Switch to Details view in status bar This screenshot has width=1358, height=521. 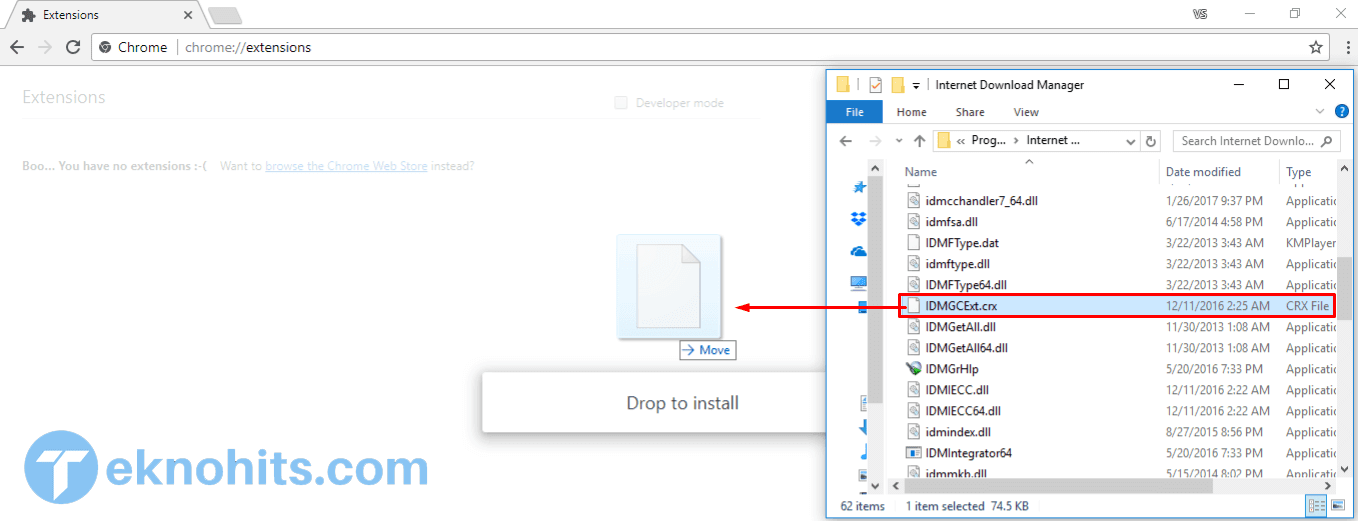point(1317,506)
